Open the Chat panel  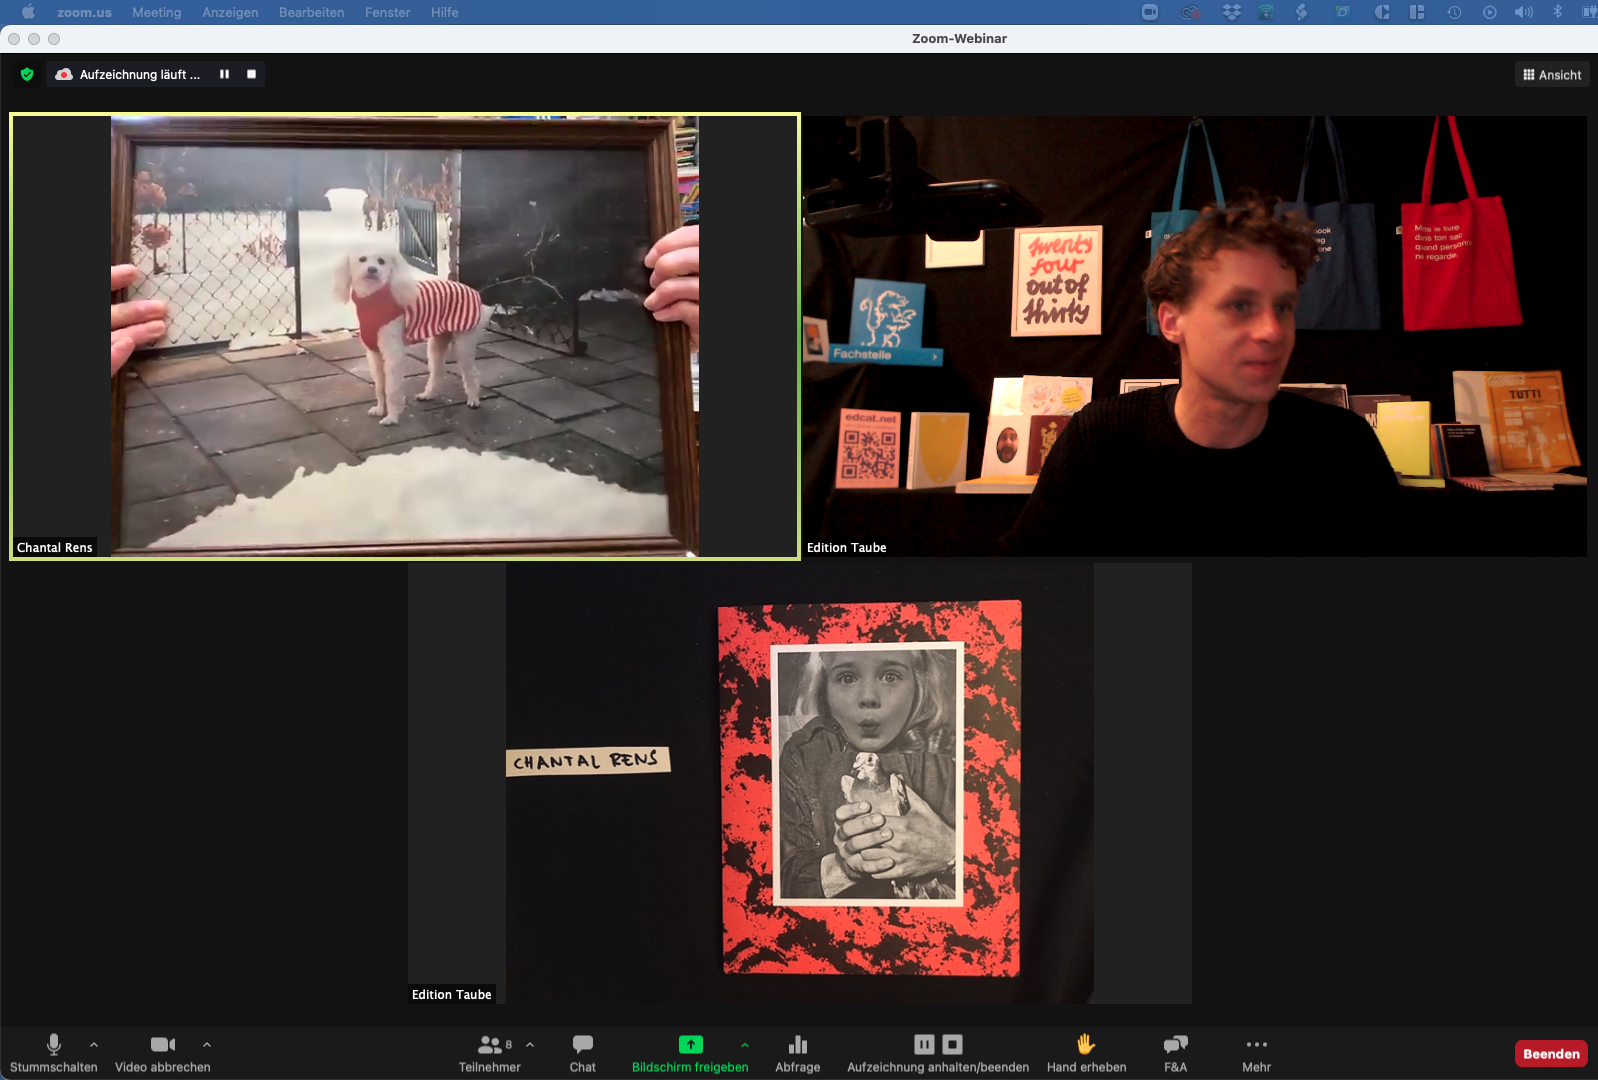tap(582, 1053)
